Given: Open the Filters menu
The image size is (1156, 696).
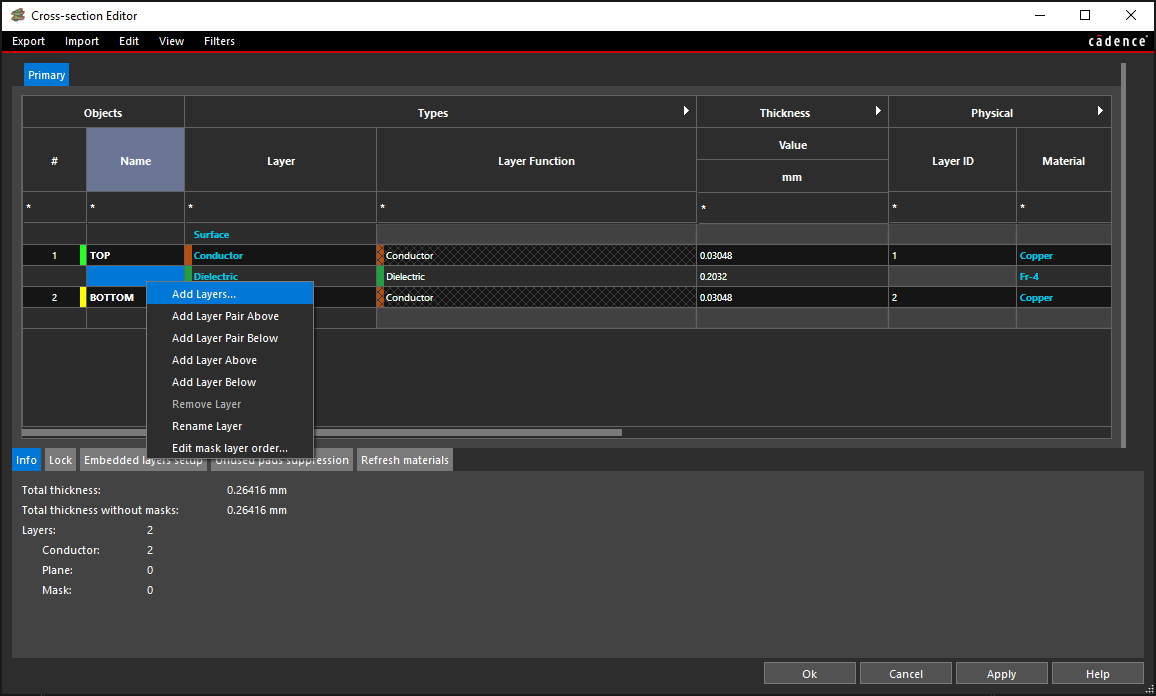Looking at the screenshot, I should click(x=219, y=41).
